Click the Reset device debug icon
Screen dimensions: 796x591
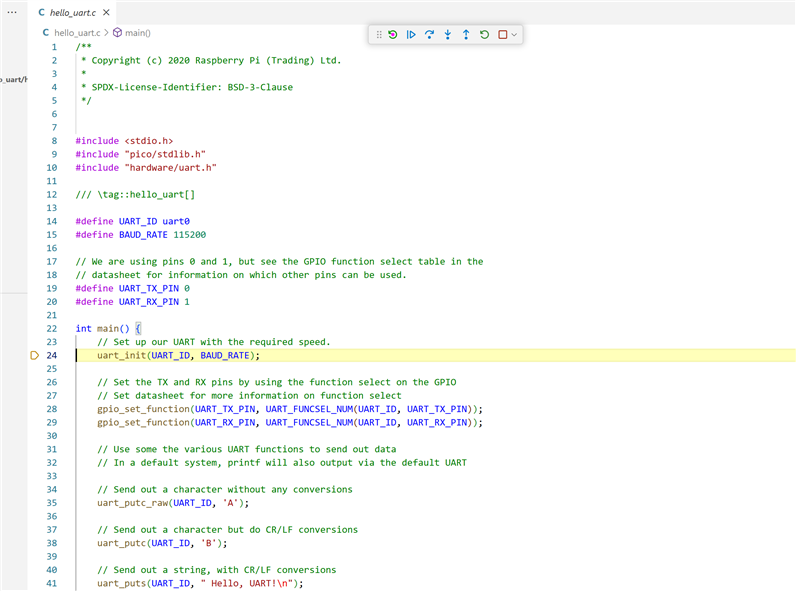click(393, 35)
